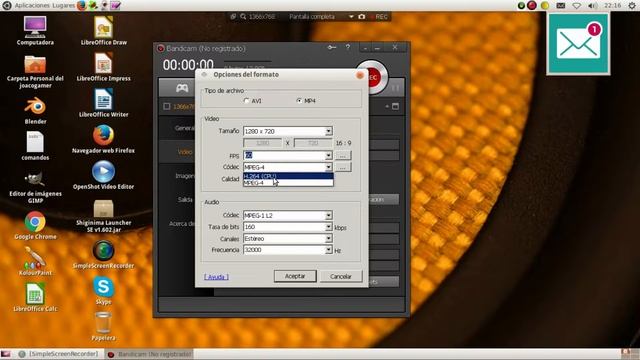
Task: Select Salida tab in Bandicam sidebar
Action: [184, 200]
